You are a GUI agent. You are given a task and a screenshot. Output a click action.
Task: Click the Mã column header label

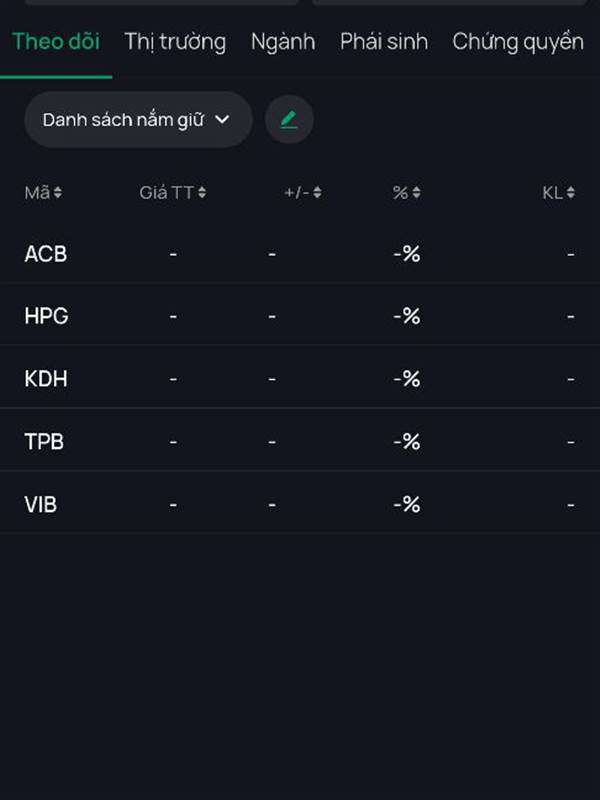tap(37, 193)
